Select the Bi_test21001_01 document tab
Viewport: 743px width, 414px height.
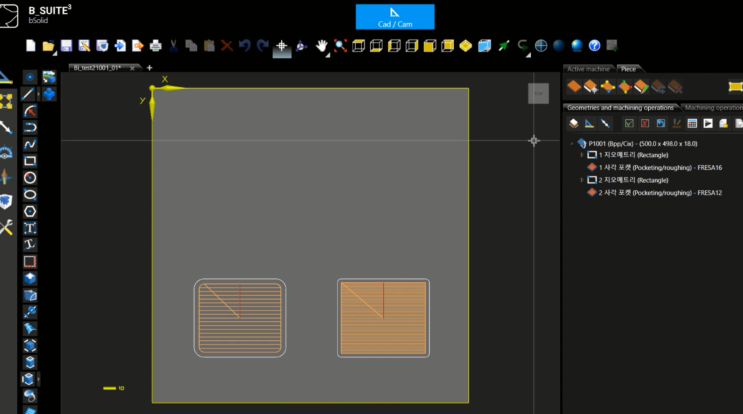pyautogui.click(x=97, y=68)
